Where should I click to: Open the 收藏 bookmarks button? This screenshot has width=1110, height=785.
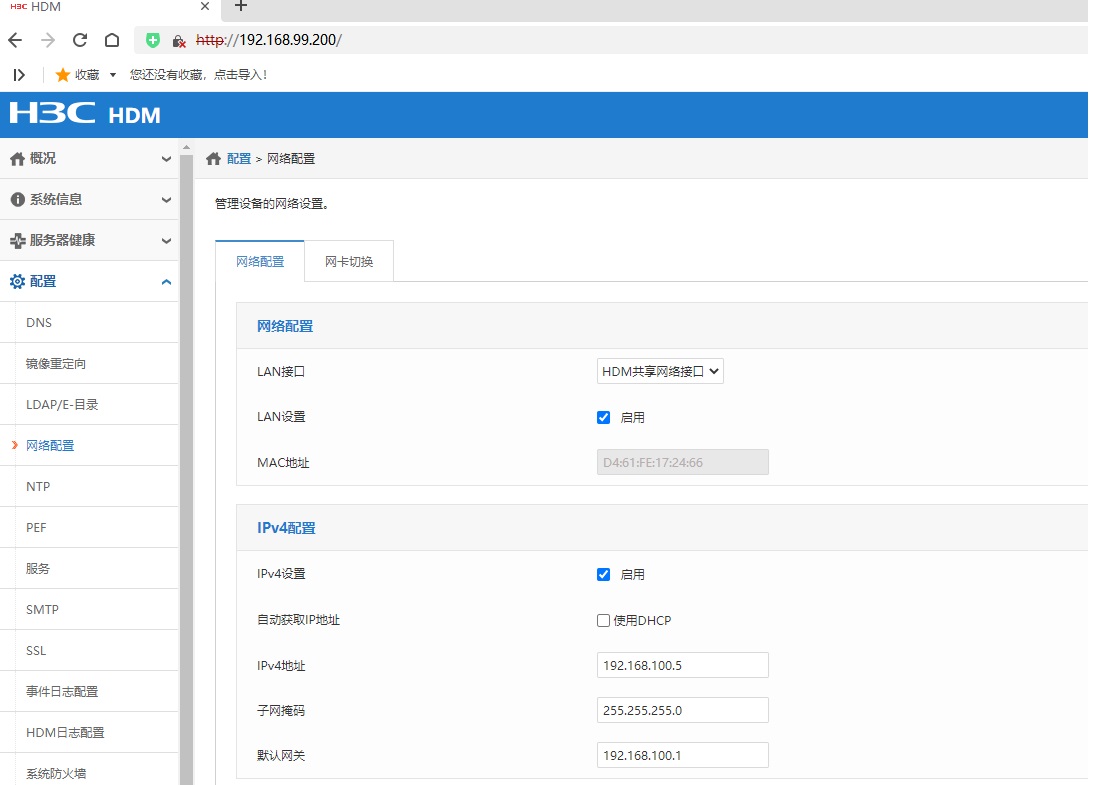(x=86, y=75)
